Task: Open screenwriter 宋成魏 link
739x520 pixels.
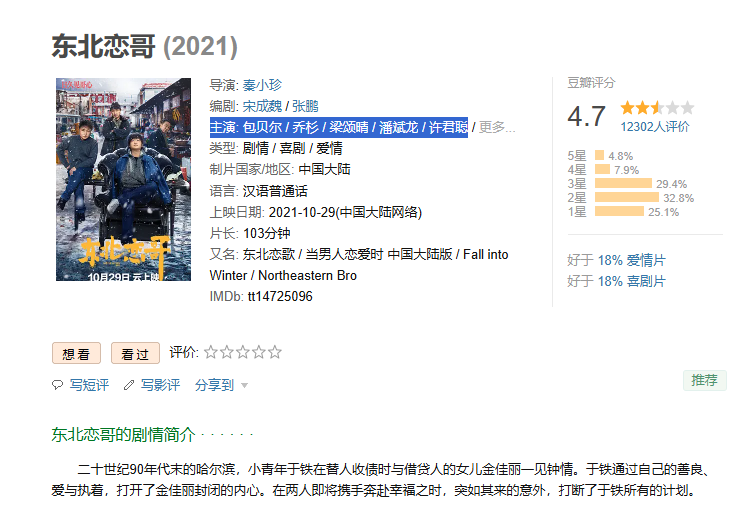Action: click(262, 106)
